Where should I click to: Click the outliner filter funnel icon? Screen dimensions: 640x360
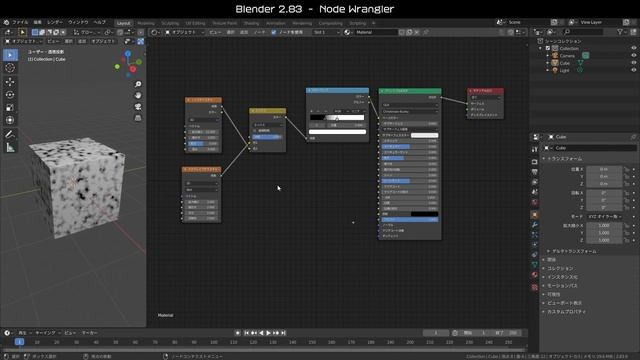(620, 31)
